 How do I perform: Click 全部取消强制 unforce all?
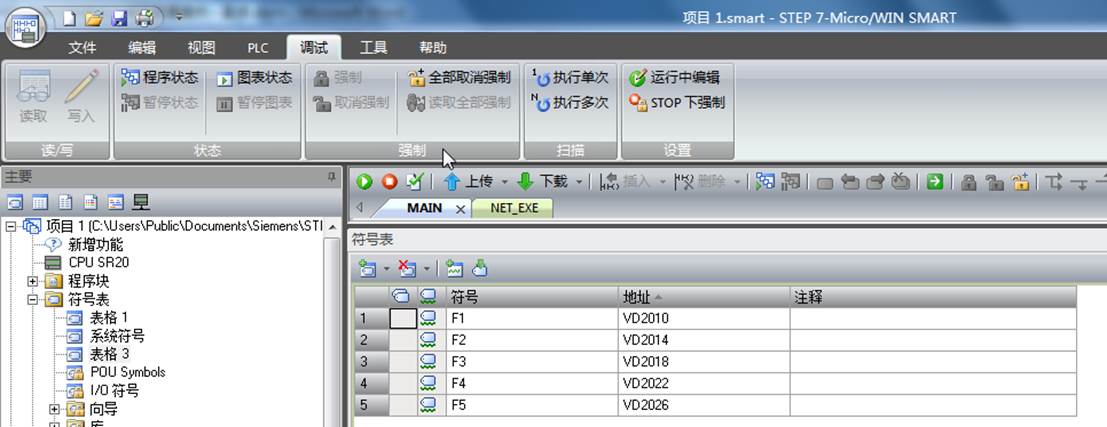pos(460,78)
